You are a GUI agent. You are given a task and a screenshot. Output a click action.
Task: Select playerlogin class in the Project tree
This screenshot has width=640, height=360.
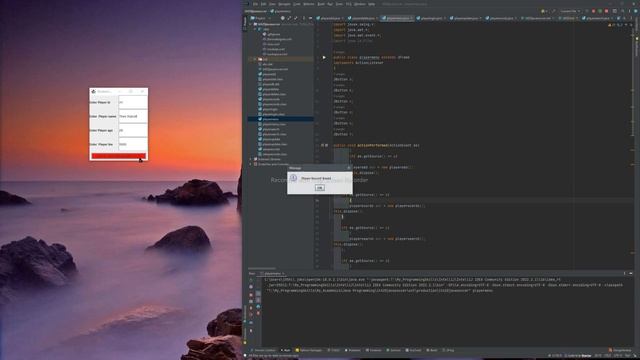tap(270, 109)
